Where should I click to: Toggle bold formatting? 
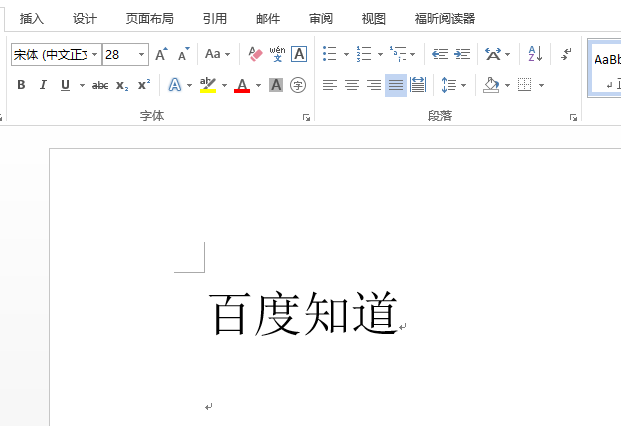(x=21, y=85)
